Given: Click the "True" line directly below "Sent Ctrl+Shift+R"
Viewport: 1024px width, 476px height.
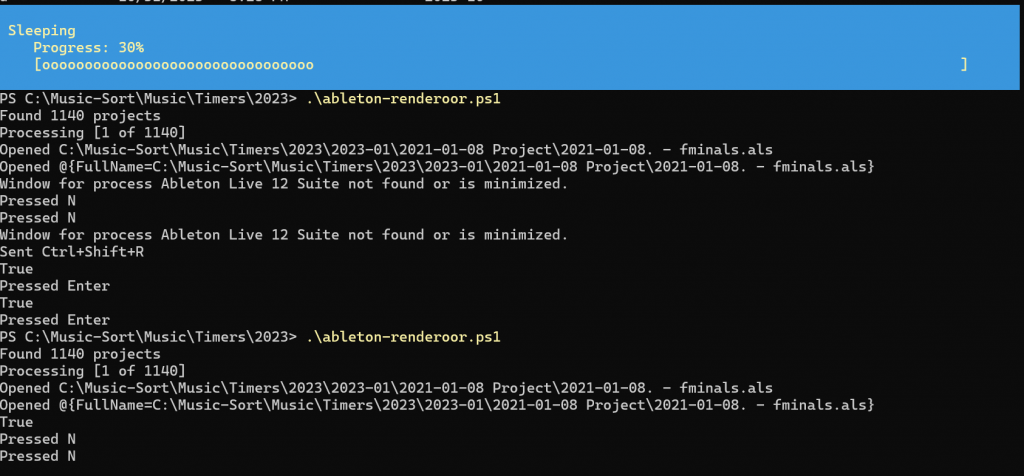Looking at the screenshot, I should 17,269.
